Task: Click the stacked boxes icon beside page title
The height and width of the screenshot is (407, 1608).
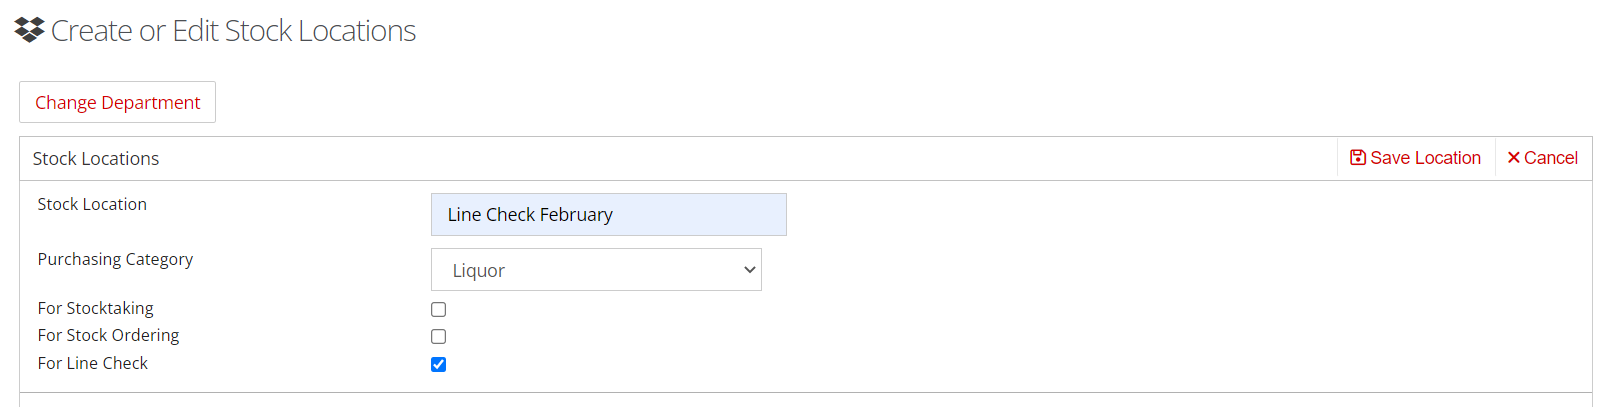Action: point(30,30)
